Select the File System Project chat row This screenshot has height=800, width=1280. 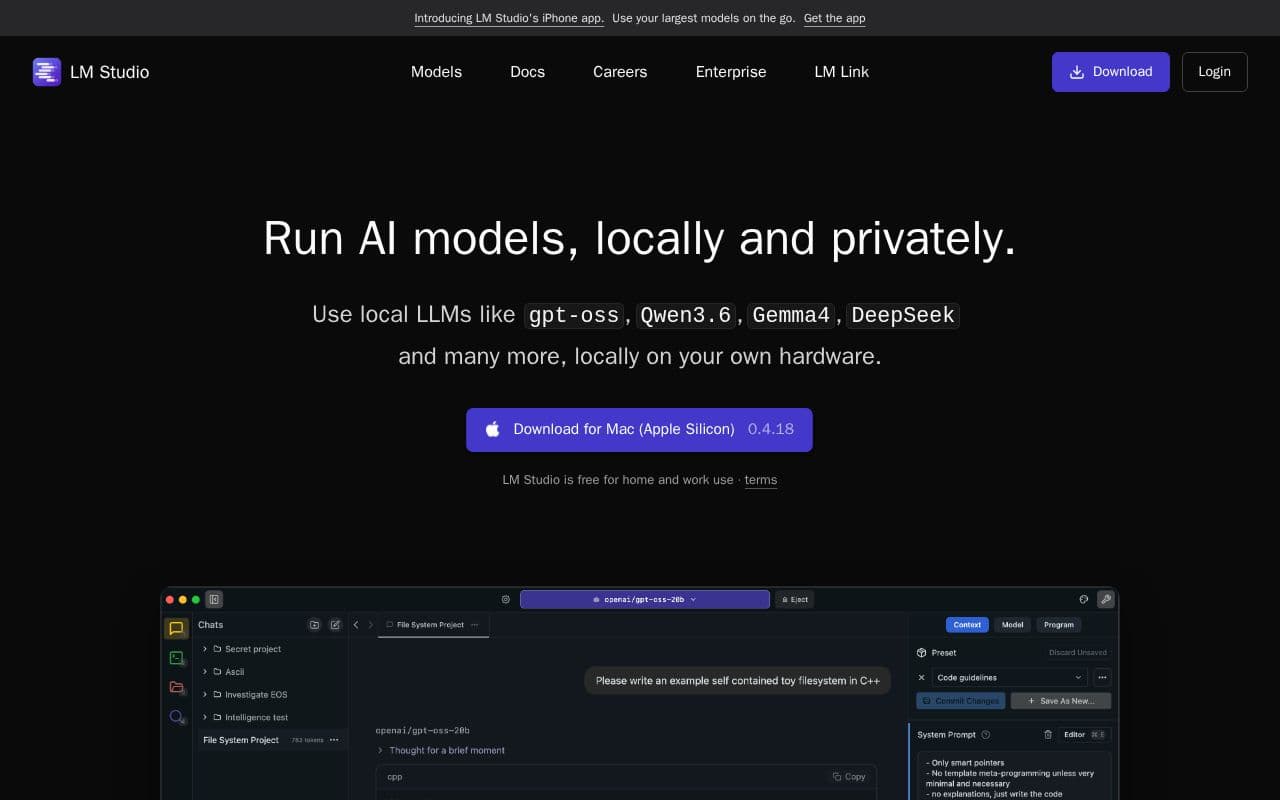pyautogui.click(x=271, y=740)
